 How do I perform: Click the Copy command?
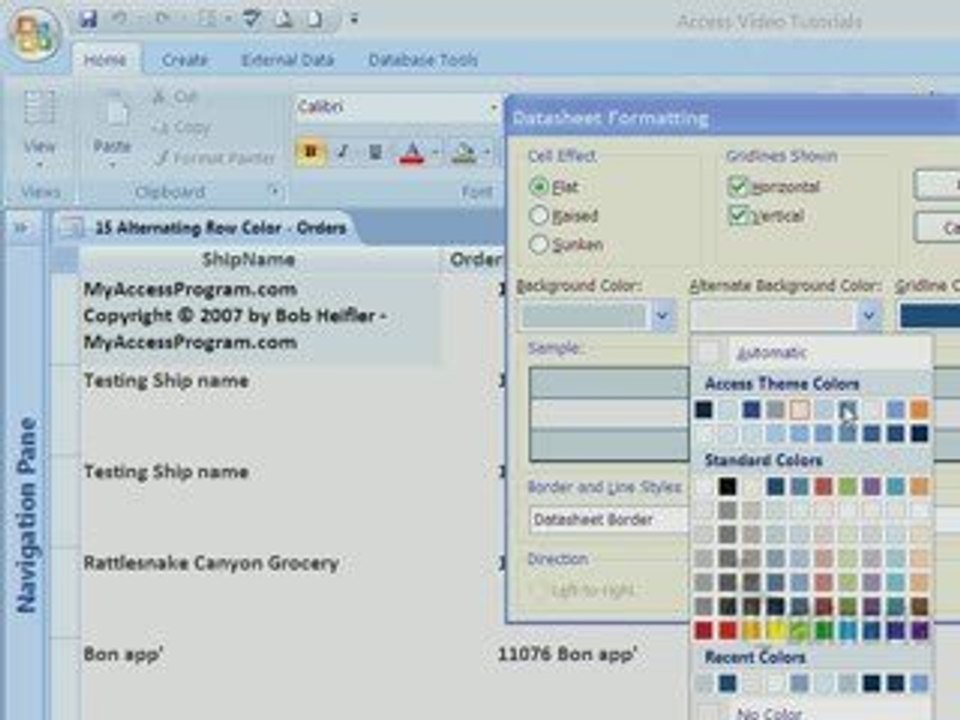181,127
